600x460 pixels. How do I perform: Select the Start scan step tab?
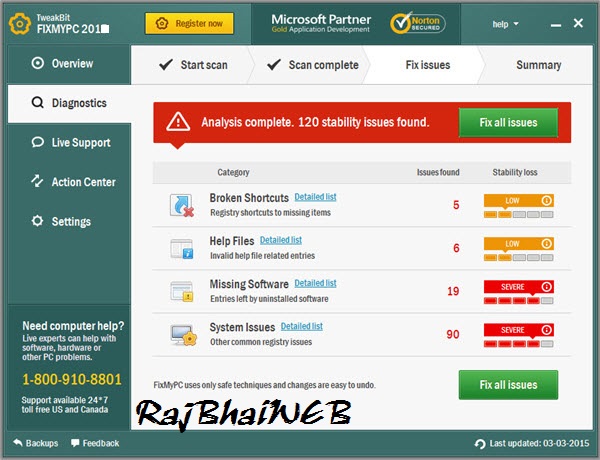tap(193, 65)
